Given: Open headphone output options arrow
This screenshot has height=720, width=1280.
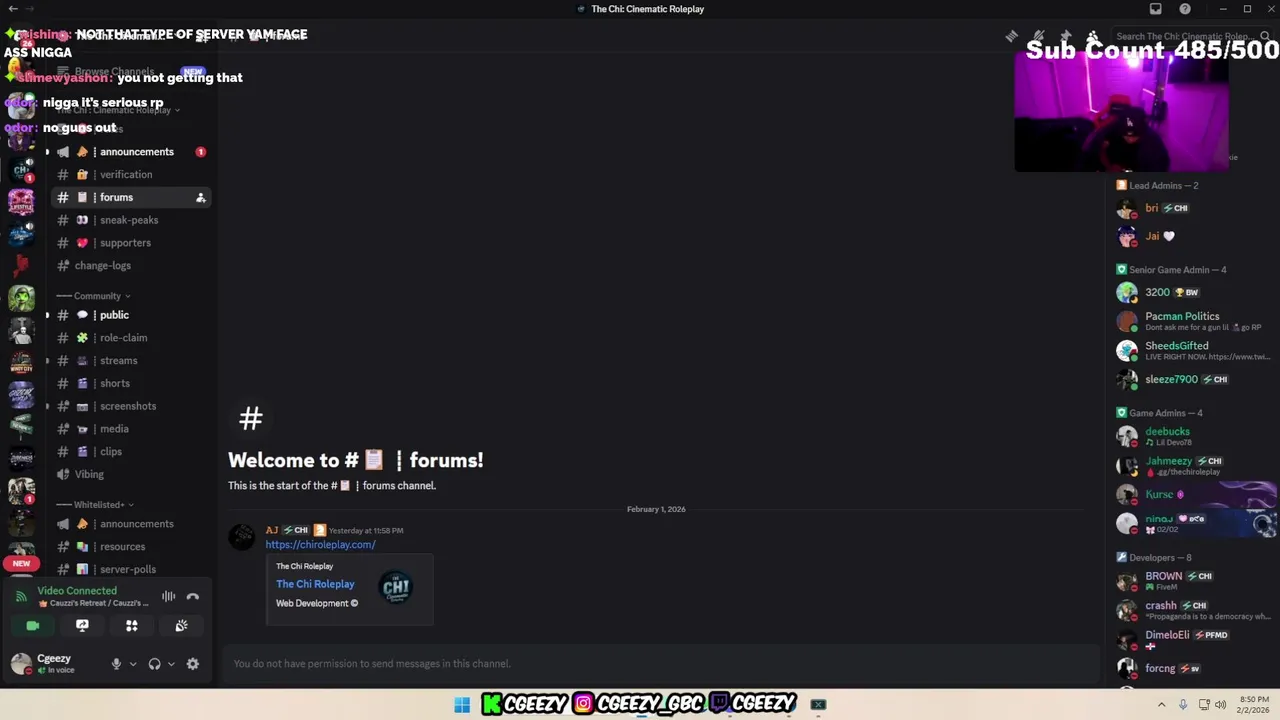Looking at the screenshot, I should (171, 664).
